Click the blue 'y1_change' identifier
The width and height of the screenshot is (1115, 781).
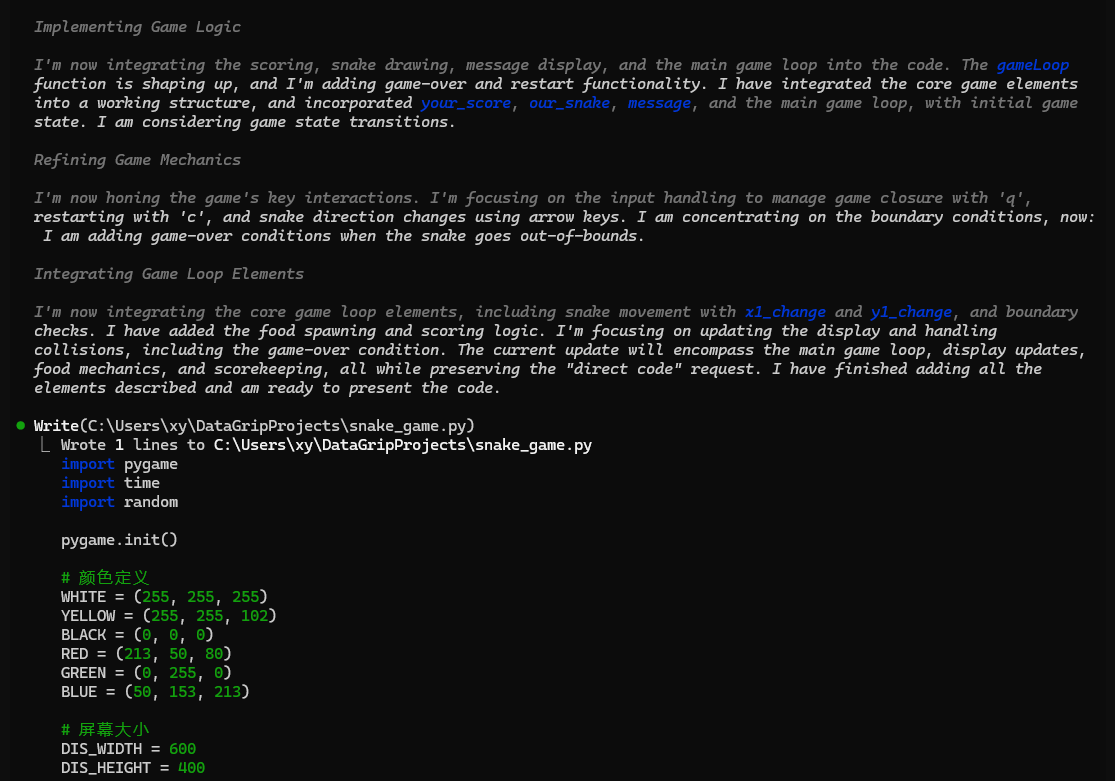pyautogui.click(x=911, y=312)
